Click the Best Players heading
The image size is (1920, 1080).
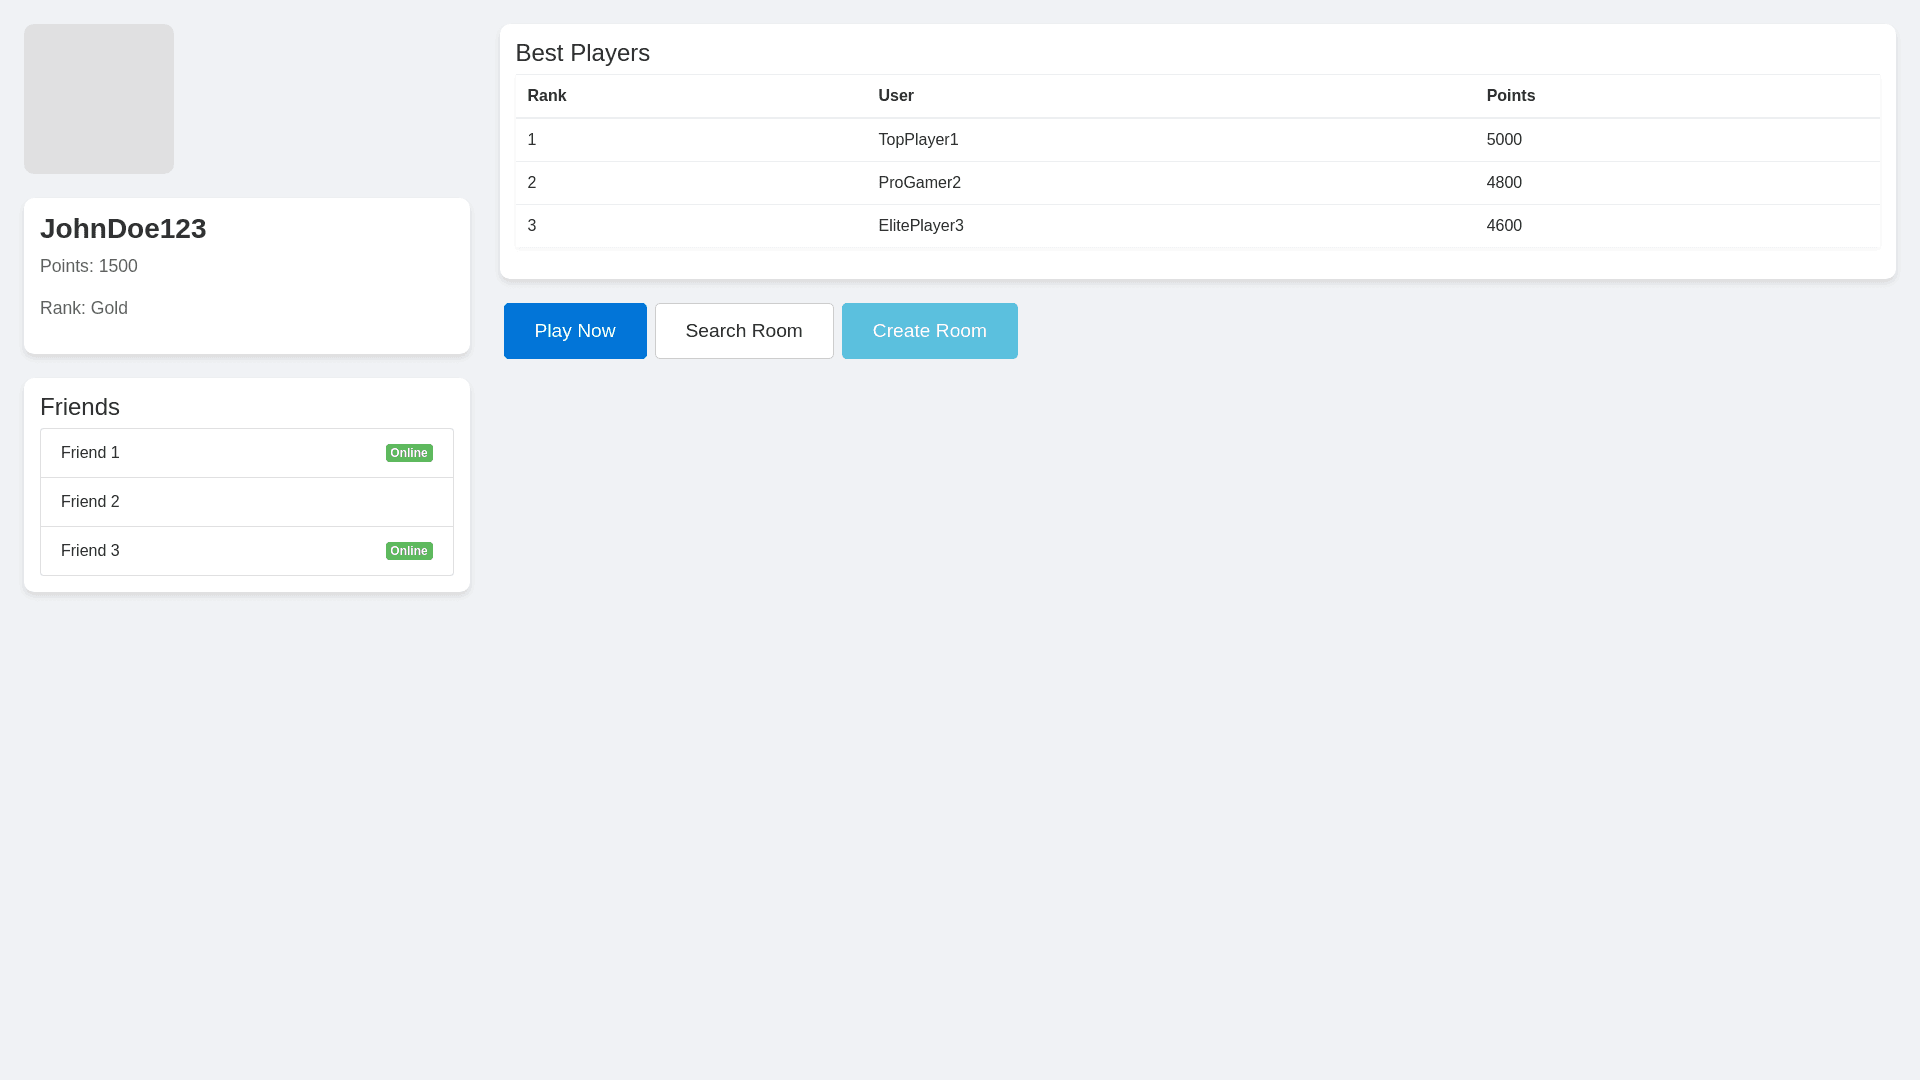pos(582,53)
